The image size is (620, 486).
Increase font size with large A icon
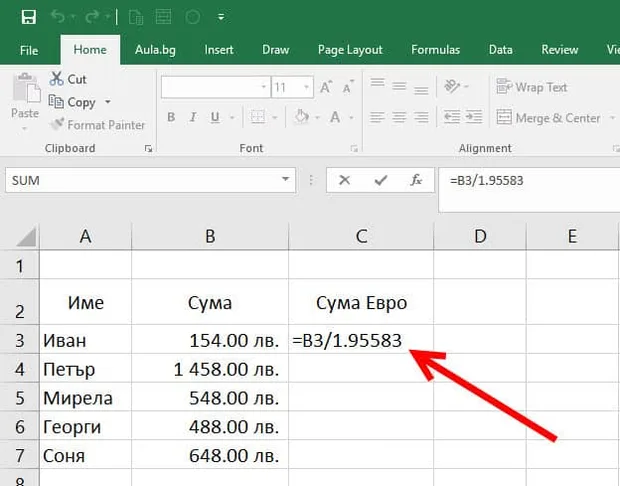tap(326, 87)
